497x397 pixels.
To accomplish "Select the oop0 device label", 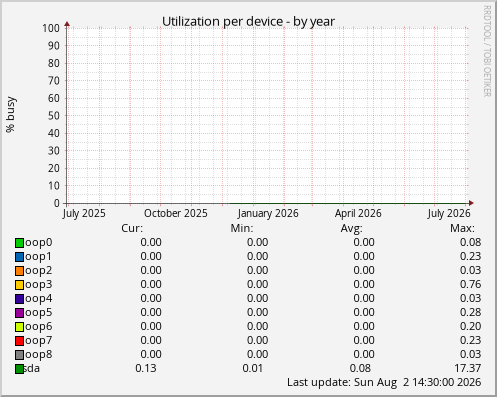I will click(x=38, y=243).
